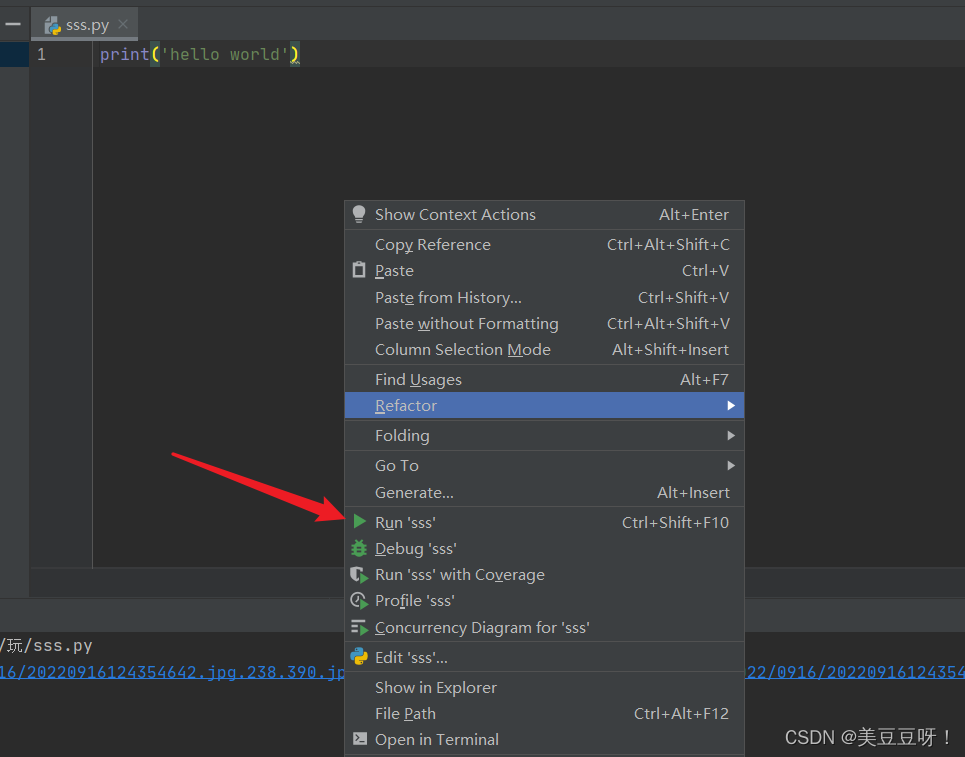Choose Find Usages in the menu

[x=545, y=380]
